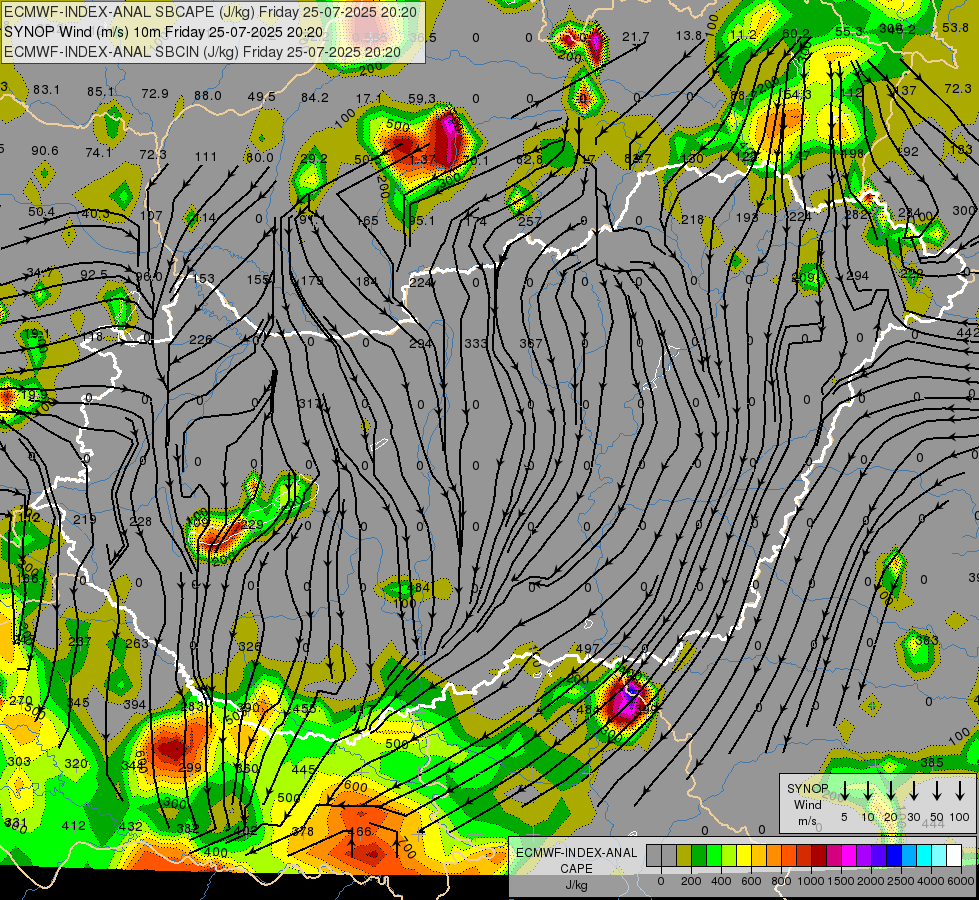Click the 263 CAPE value on map
Image resolution: width=979 pixels, height=900 pixels.
coord(137,643)
